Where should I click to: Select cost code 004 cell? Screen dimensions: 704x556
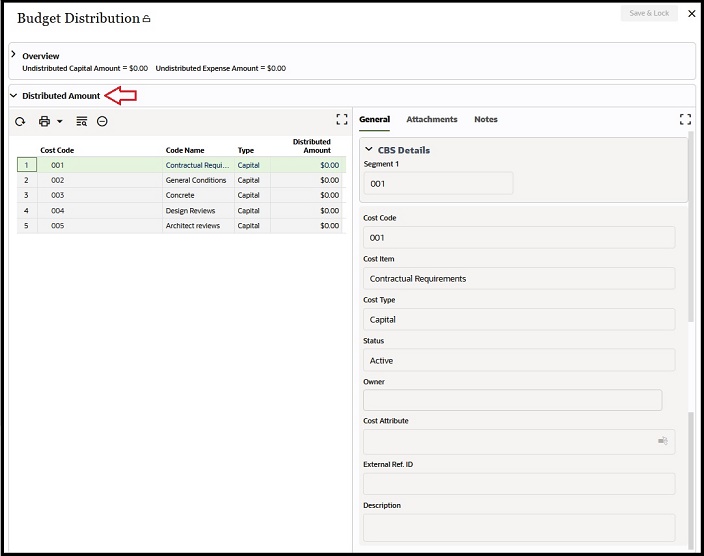(x=100, y=211)
